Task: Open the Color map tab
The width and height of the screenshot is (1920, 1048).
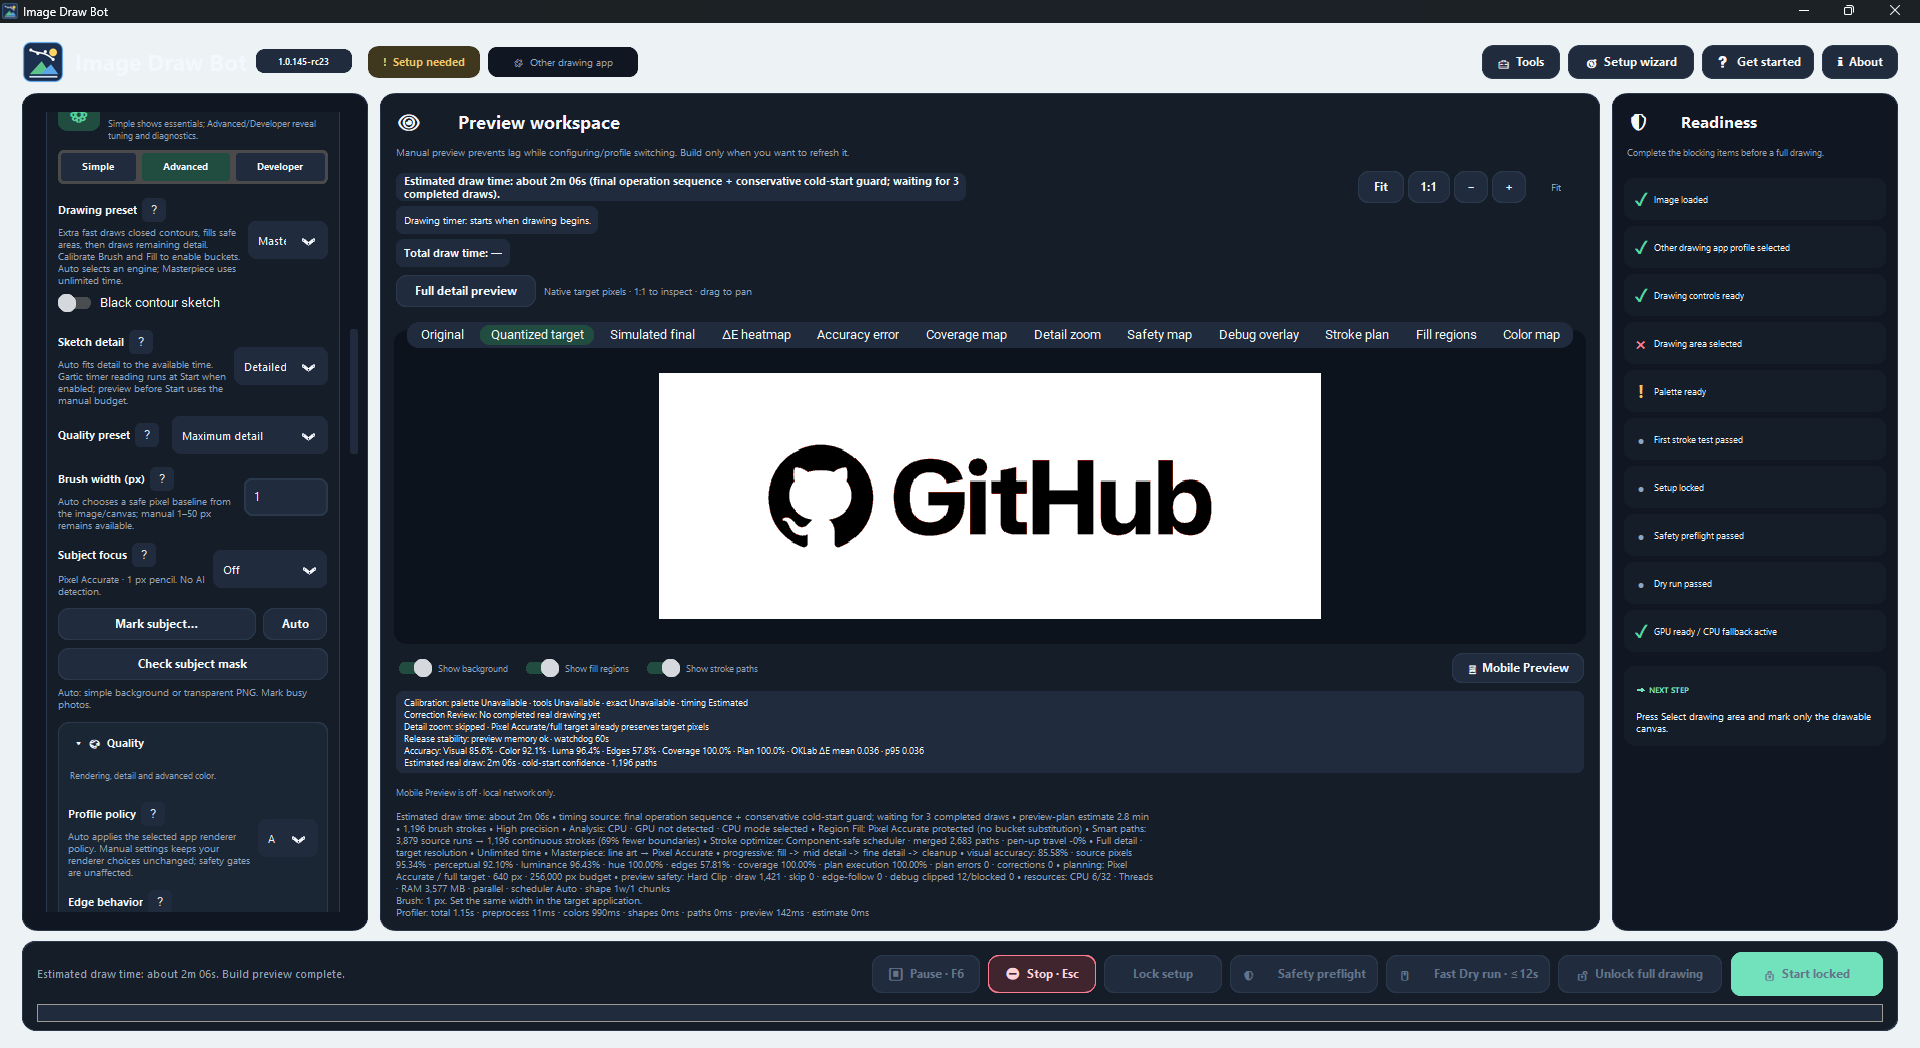Action: [x=1531, y=335]
